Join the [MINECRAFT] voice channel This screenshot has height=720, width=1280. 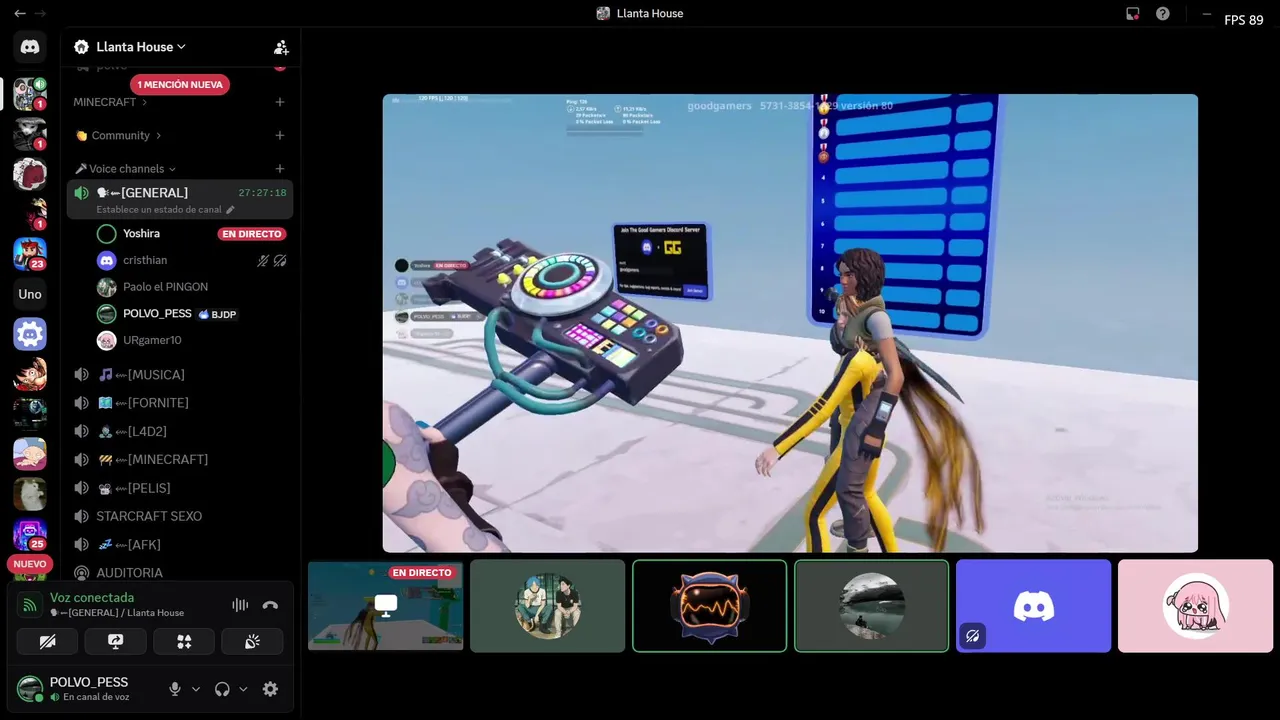click(180, 460)
